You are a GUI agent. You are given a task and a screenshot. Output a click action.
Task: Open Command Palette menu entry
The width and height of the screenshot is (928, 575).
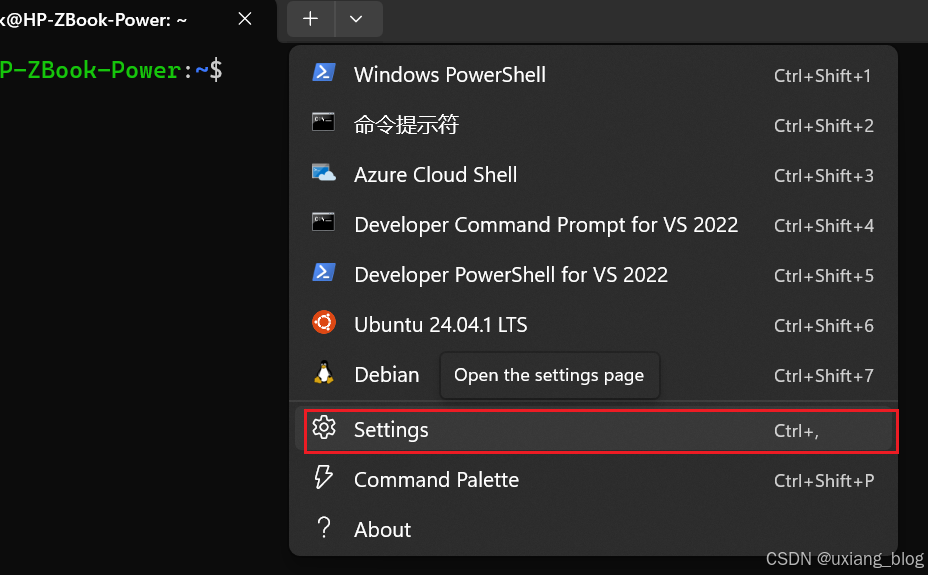point(593,480)
